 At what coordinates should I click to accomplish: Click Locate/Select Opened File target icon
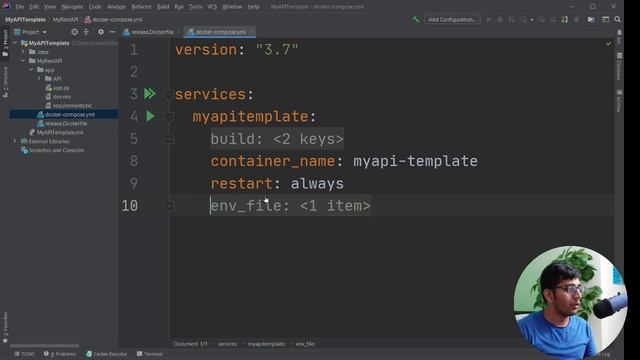(74, 32)
